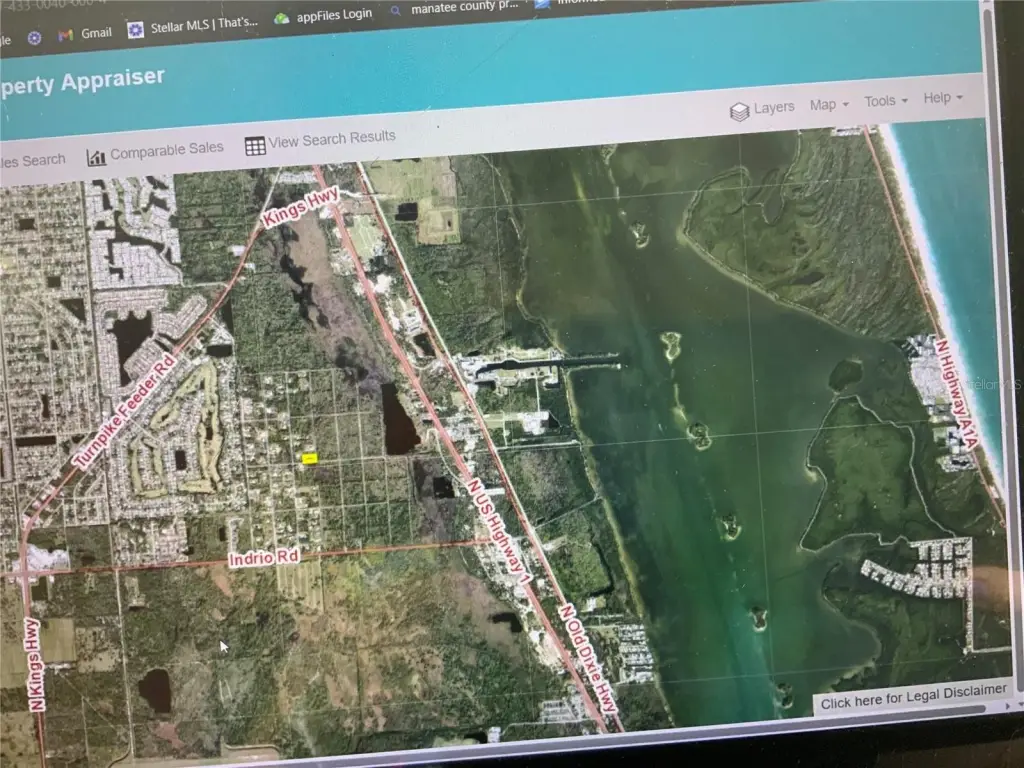This screenshot has height=768, width=1024.
Task: Open the Help dropdown menu
Action: [x=942, y=98]
